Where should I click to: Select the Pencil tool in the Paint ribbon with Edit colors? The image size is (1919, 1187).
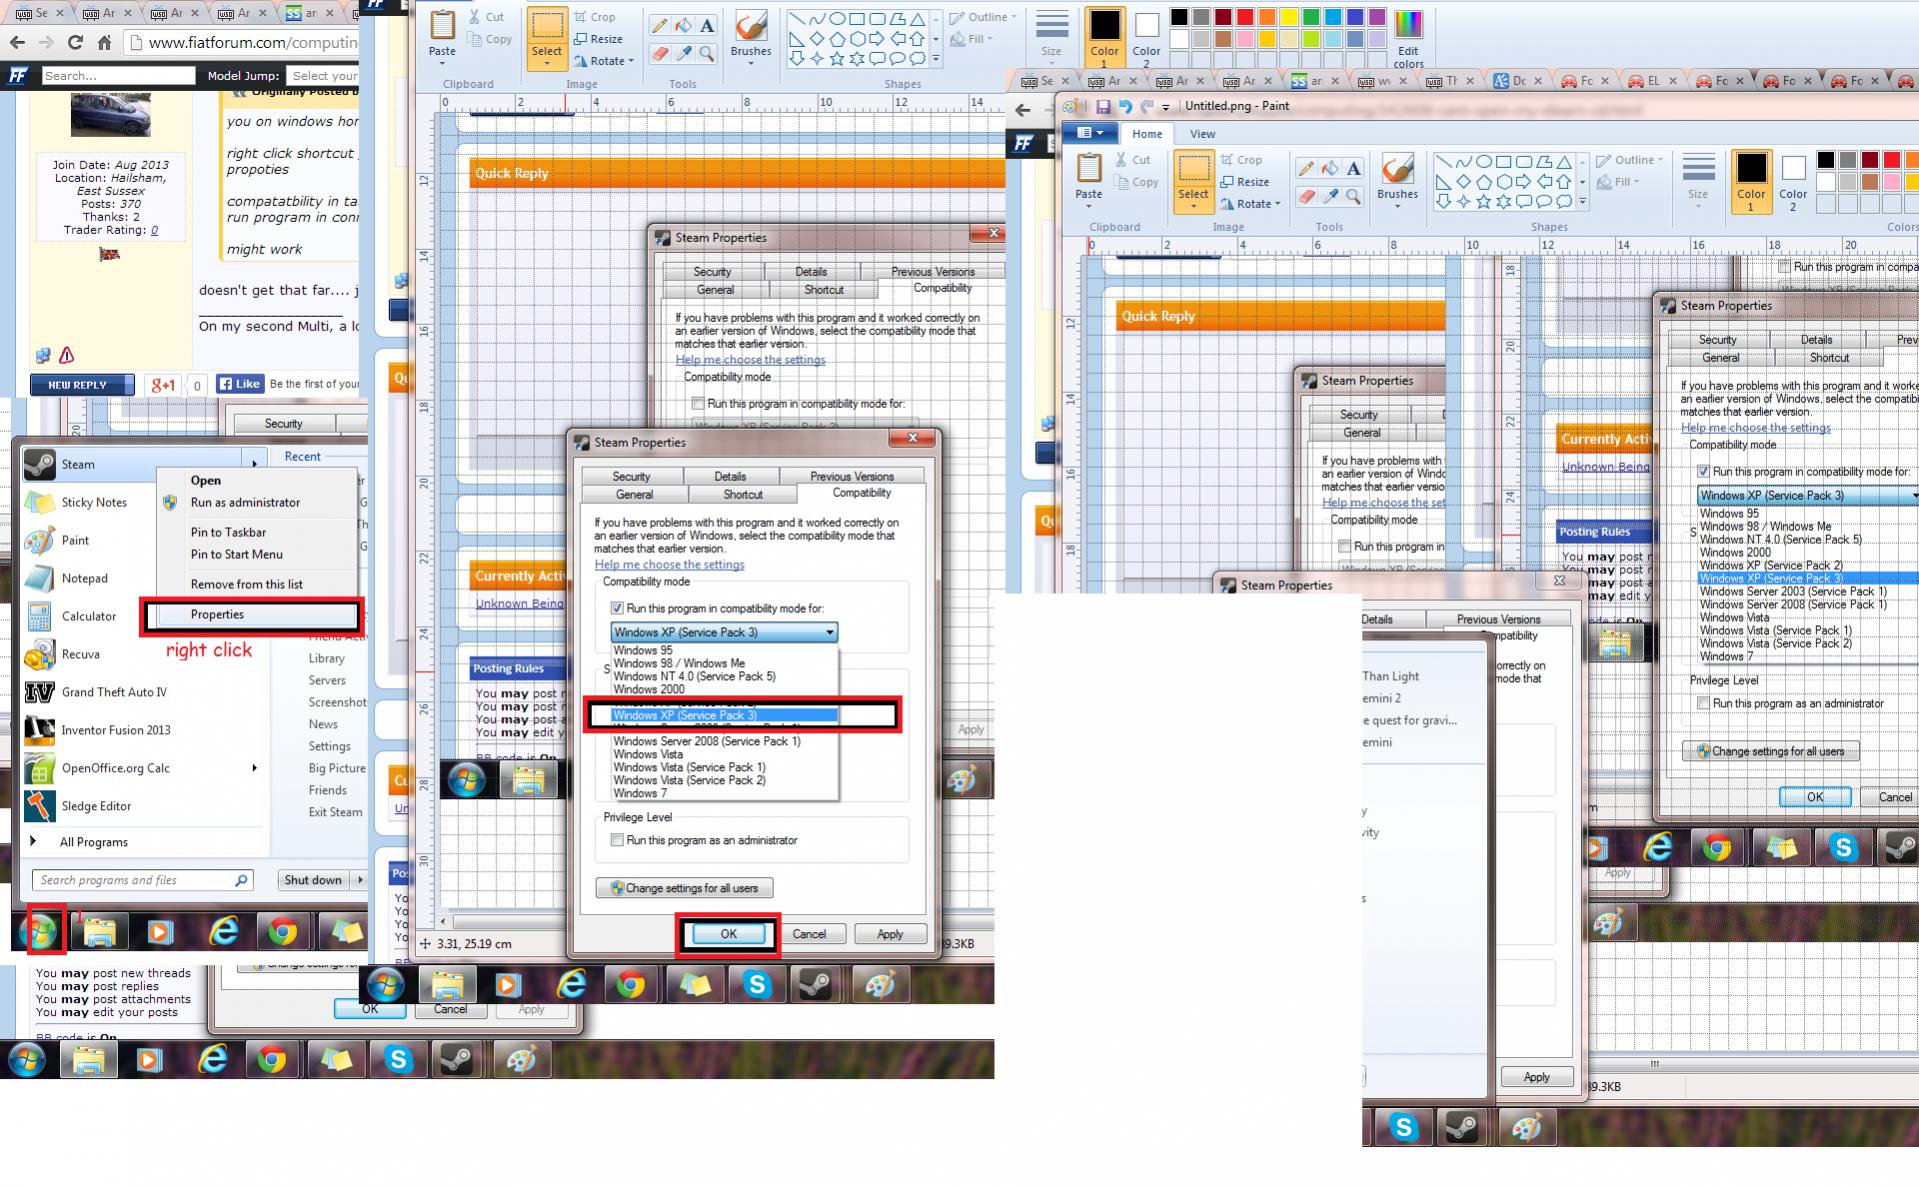(x=660, y=27)
